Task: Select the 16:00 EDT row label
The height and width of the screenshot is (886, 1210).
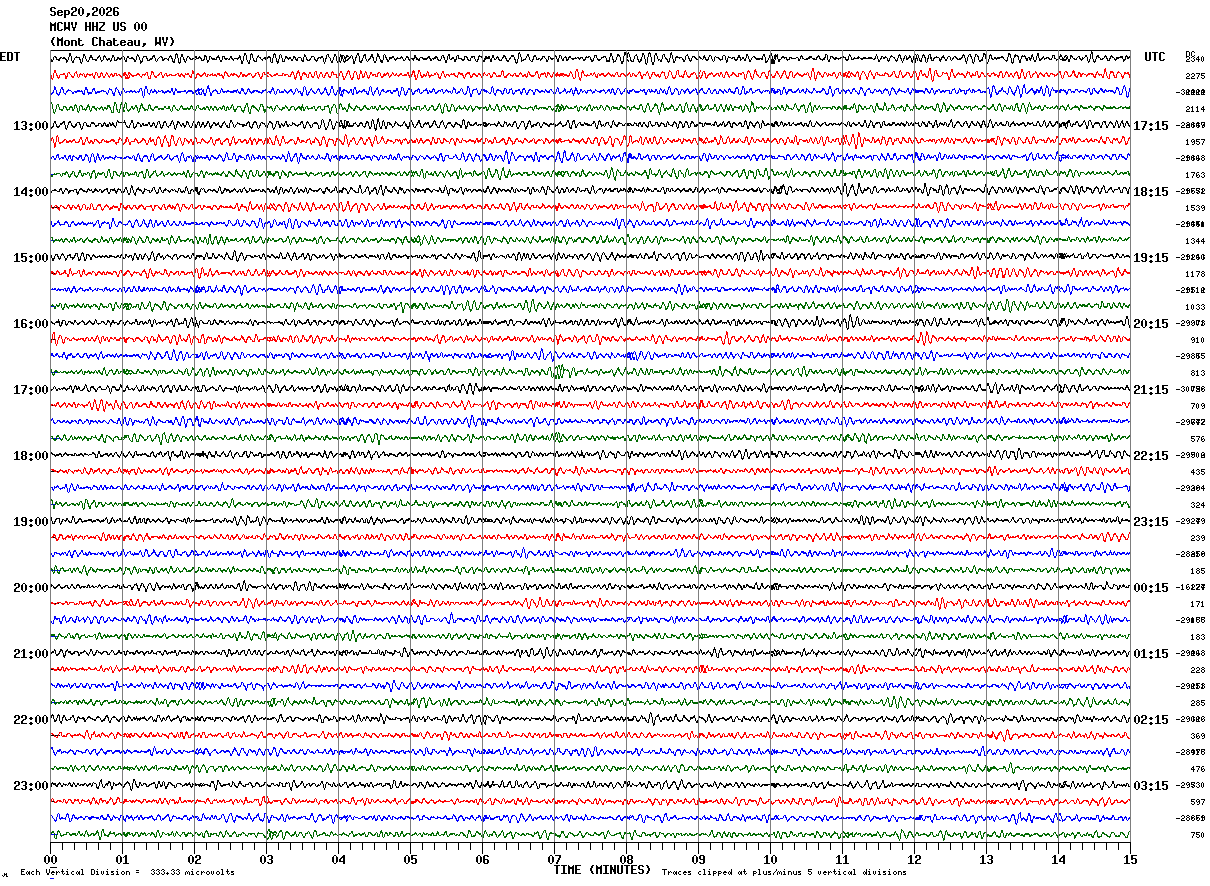Action: [x=30, y=324]
